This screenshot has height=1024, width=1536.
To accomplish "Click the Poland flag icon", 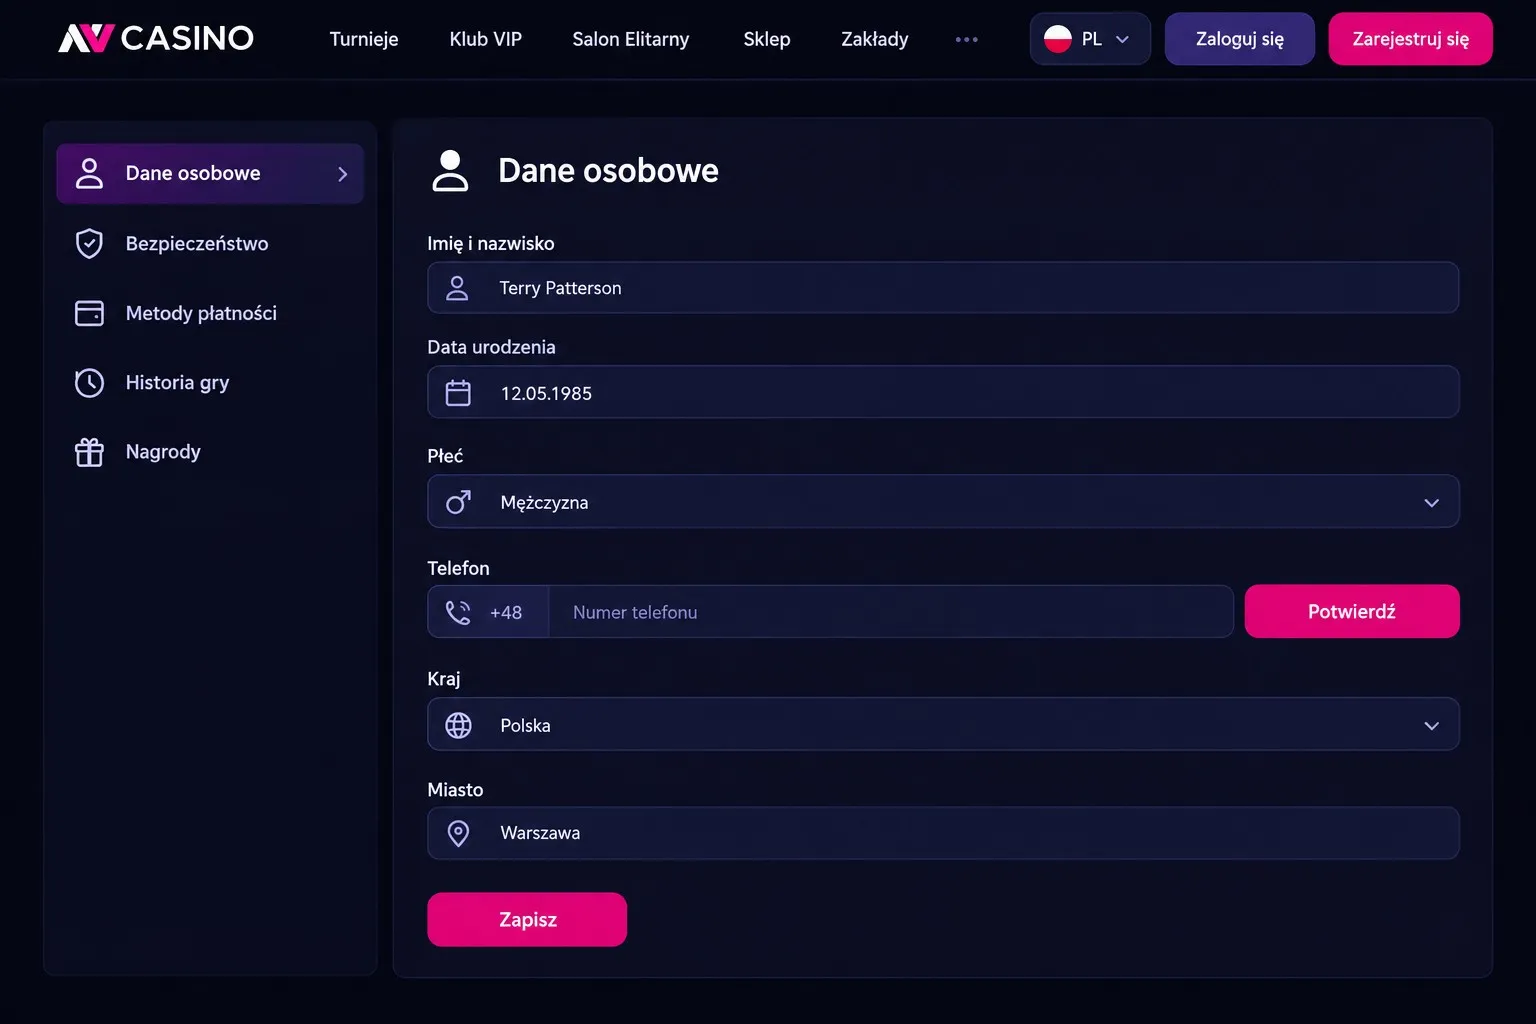I will pyautogui.click(x=1058, y=39).
